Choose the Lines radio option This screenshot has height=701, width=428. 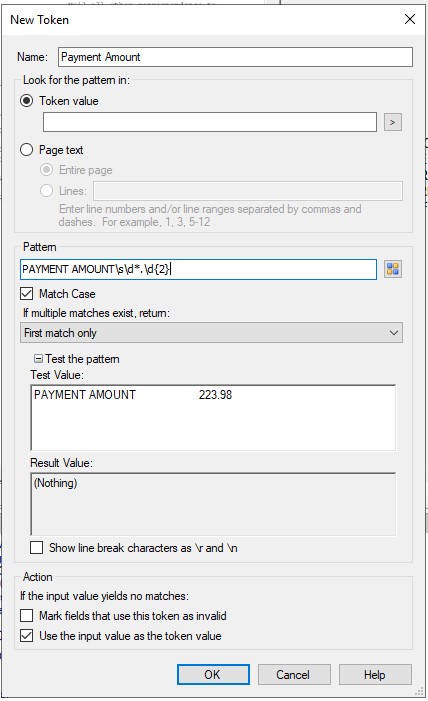pyautogui.click(x=47, y=191)
